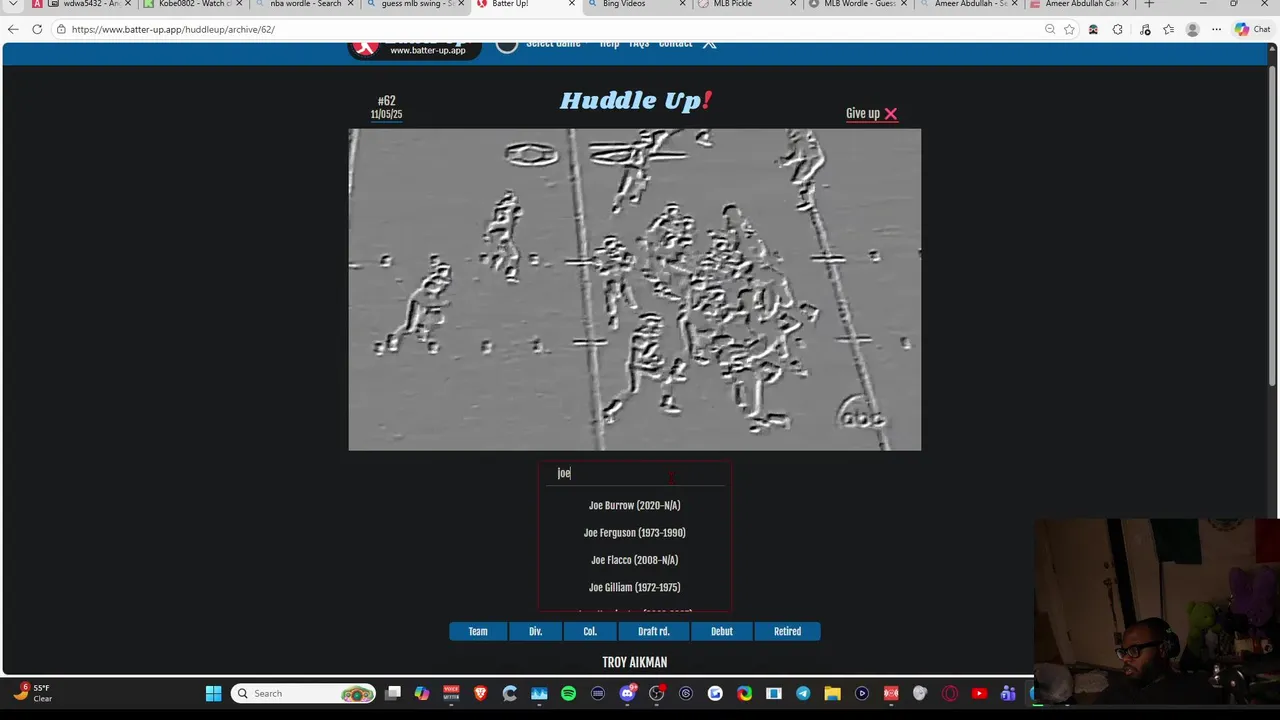Open the browser extensions icon

pos(1118,29)
